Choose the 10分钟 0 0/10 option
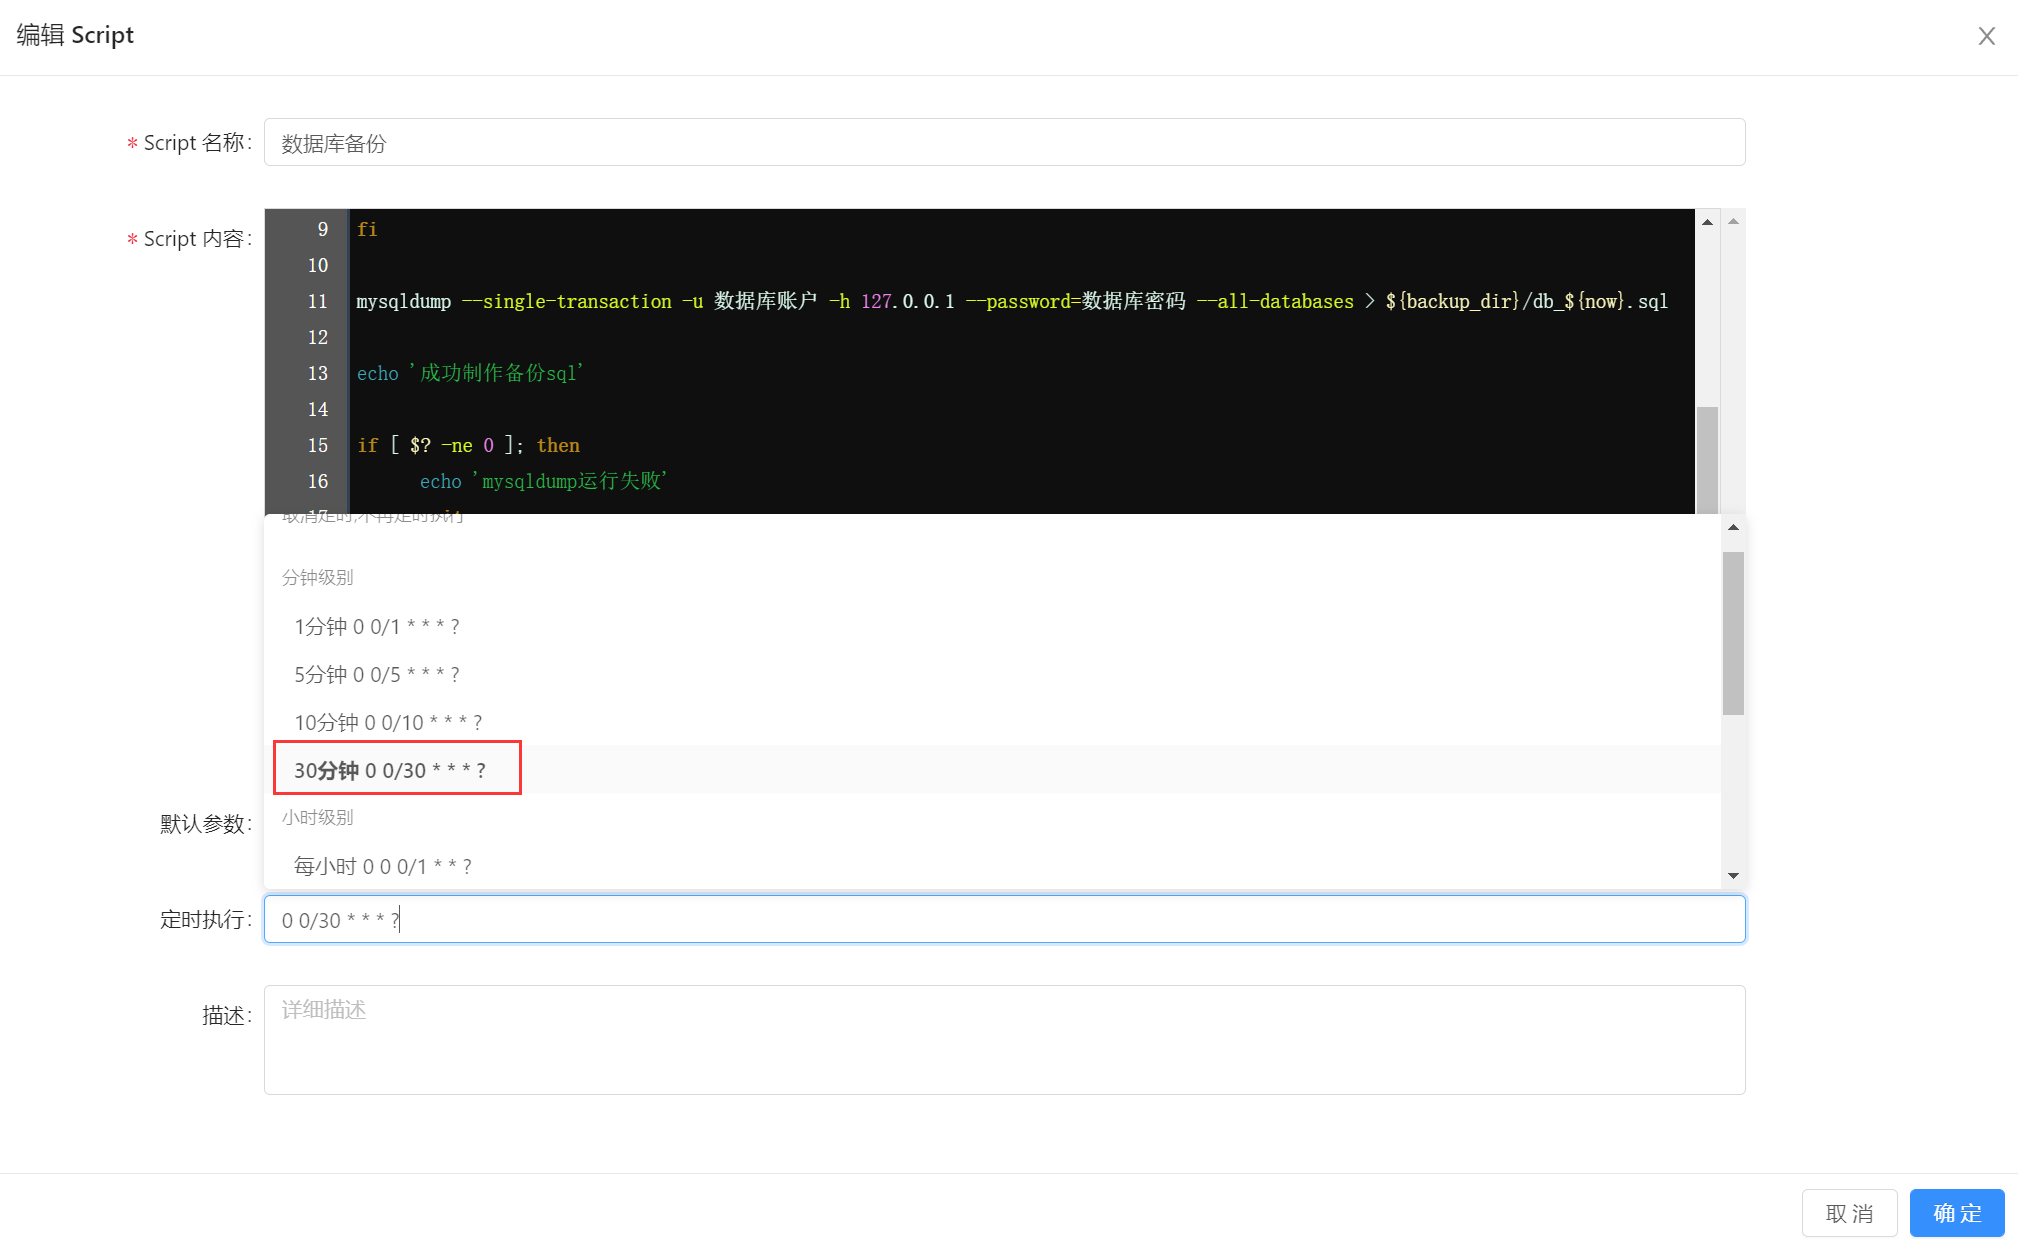This screenshot has width=2018, height=1239. [x=387, y=723]
